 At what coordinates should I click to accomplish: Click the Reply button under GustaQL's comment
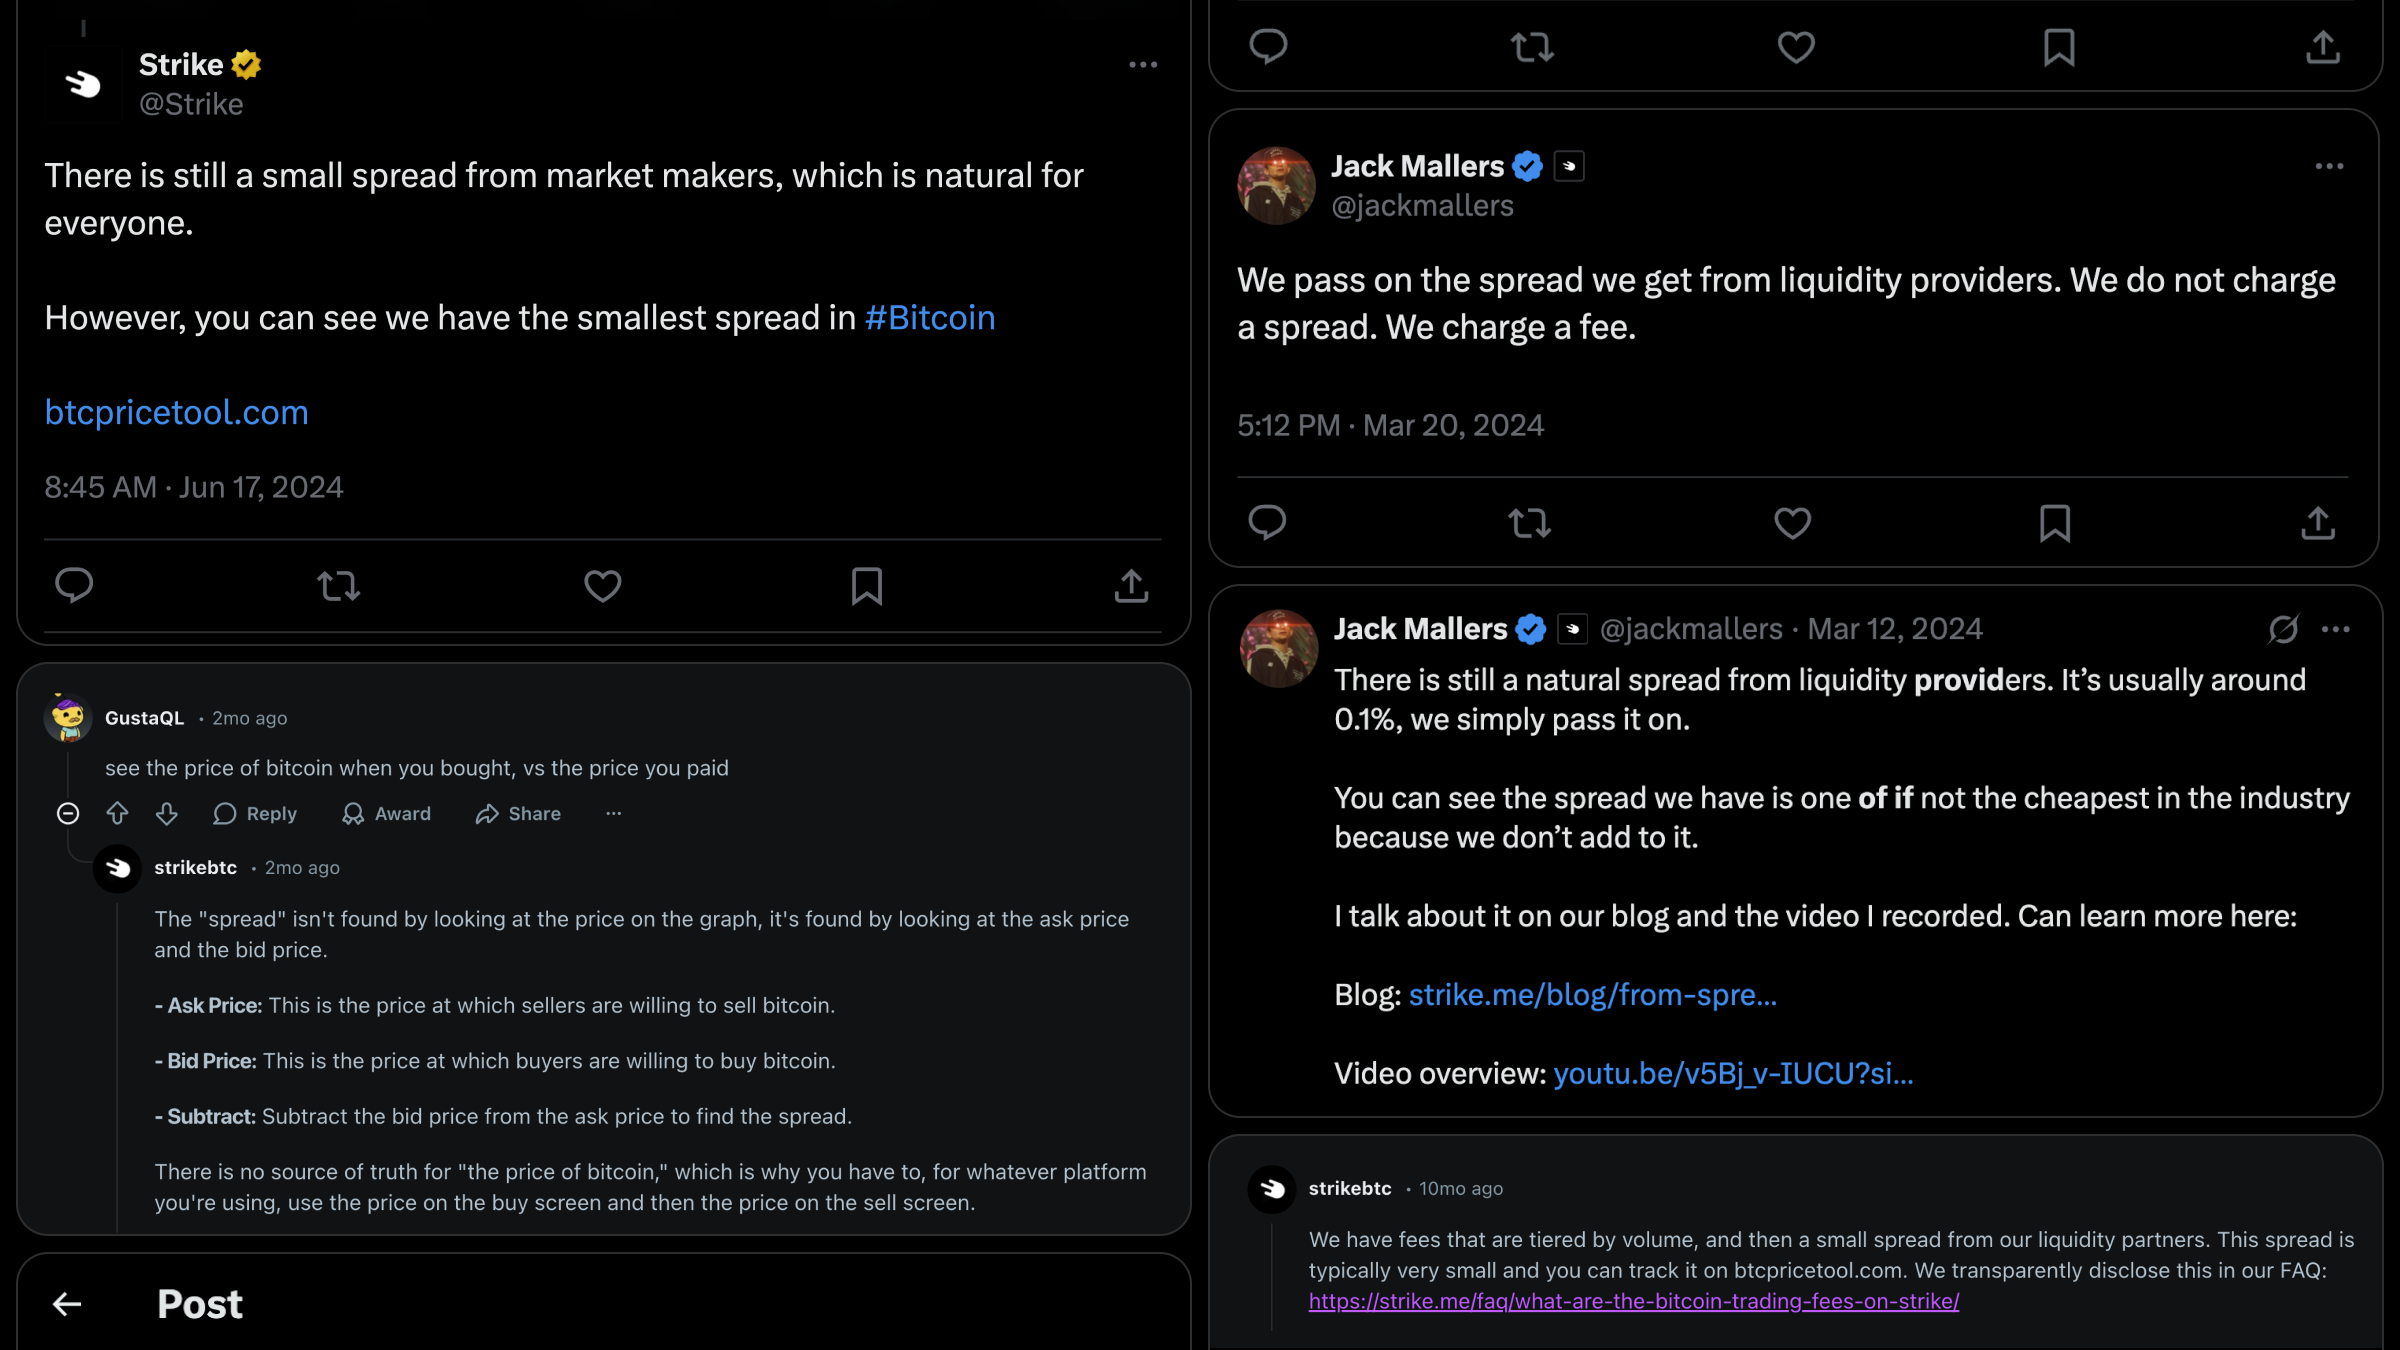(255, 814)
